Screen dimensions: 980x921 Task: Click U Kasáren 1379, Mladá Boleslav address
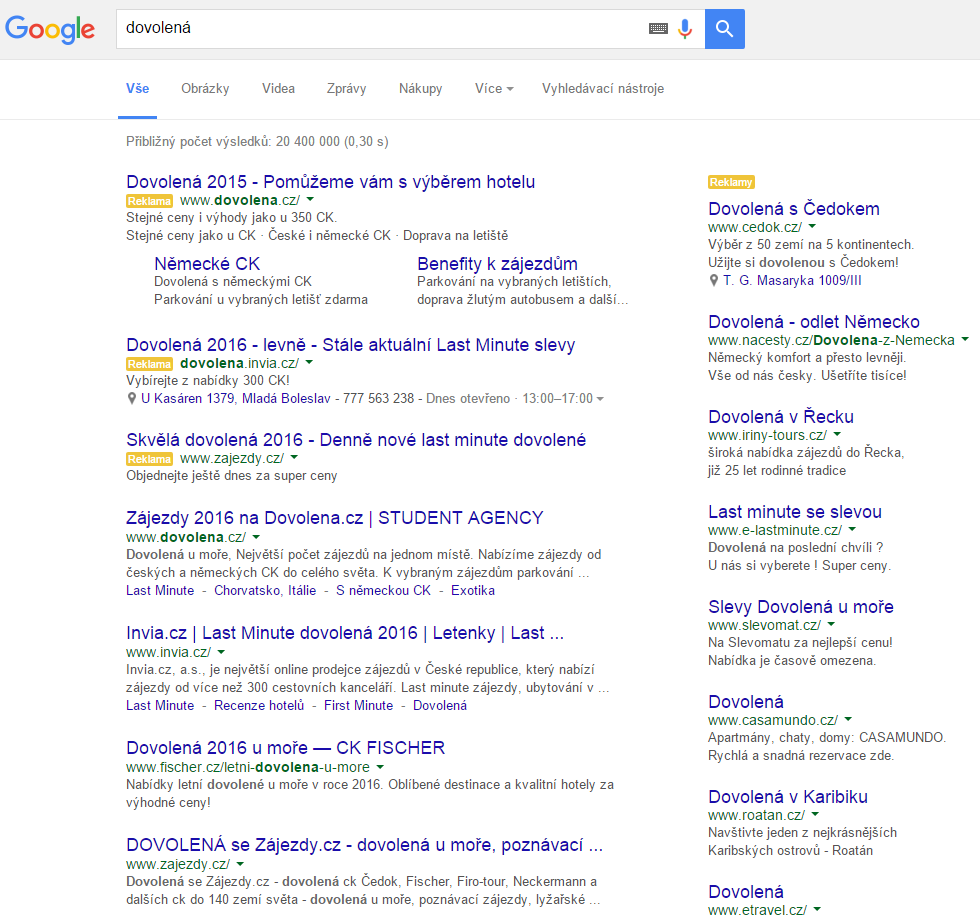pos(236,399)
